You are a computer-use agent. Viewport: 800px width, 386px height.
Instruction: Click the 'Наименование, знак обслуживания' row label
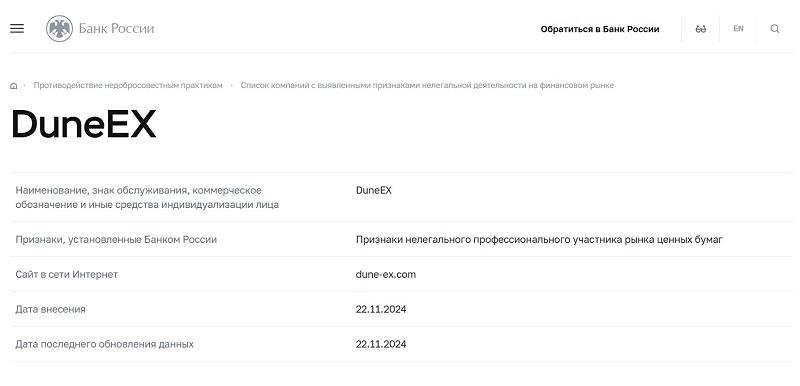point(147,197)
